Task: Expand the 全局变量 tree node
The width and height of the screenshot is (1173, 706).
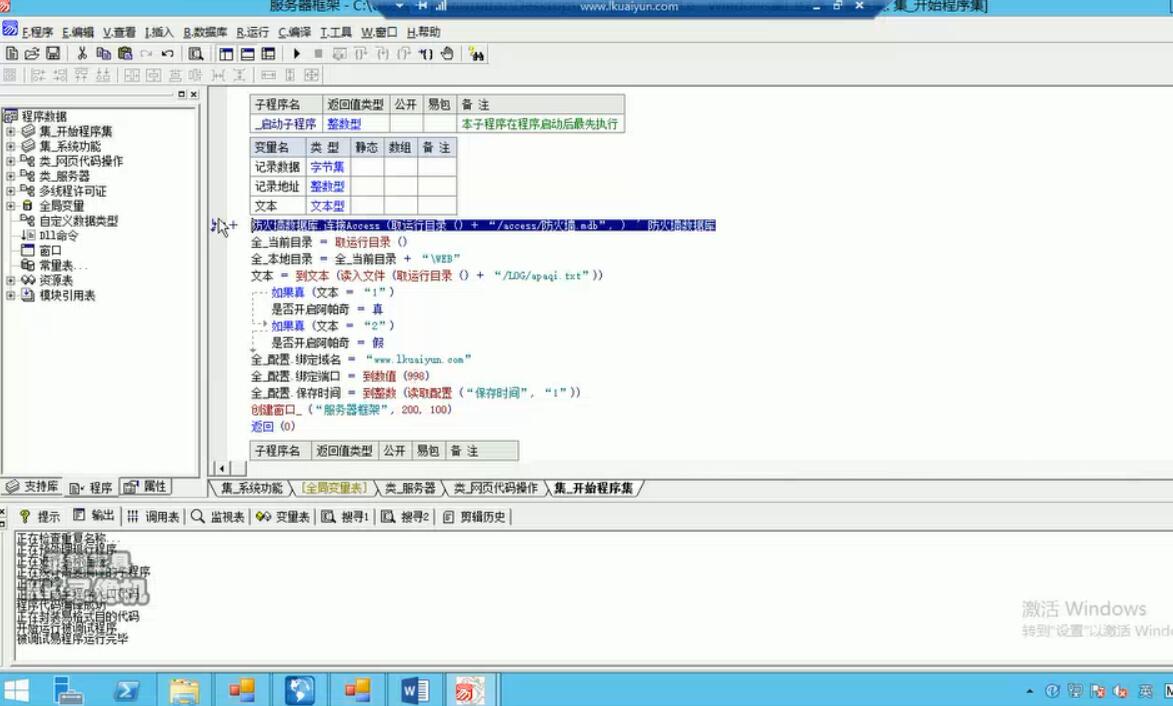Action: tap(10, 206)
